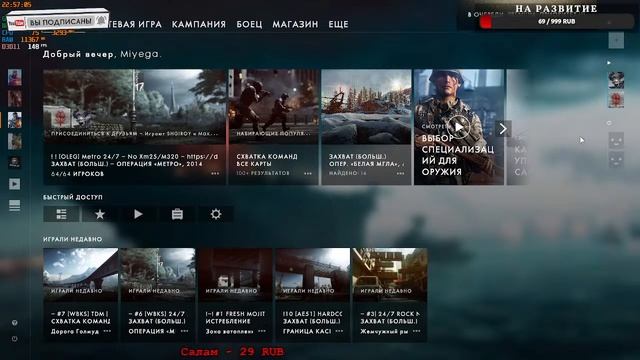Open second friend avatar with red emblem

616,100
